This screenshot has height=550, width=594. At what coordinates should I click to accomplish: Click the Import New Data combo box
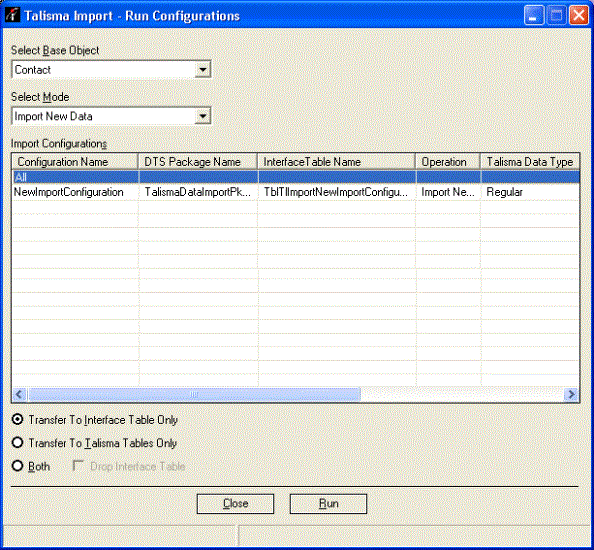coord(111,116)
